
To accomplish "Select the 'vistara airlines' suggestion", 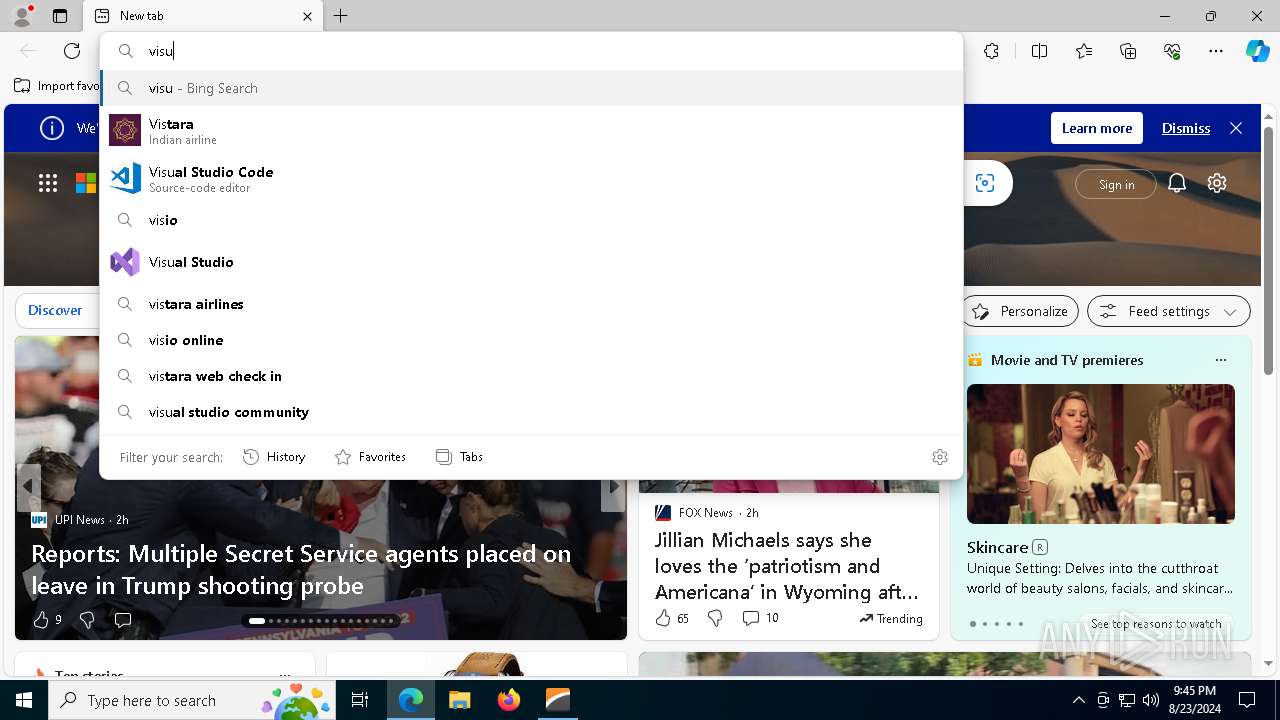I will 531,304.
